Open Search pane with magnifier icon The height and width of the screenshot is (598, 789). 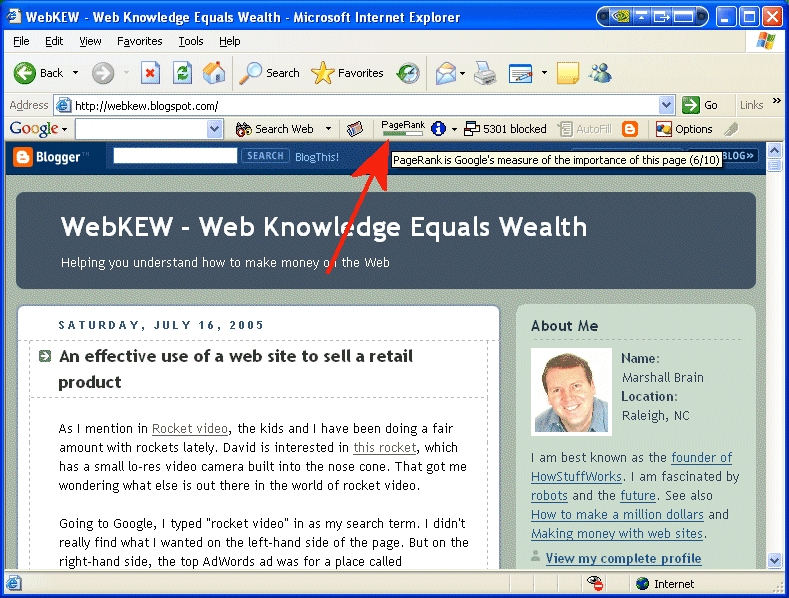pos(269,73)
